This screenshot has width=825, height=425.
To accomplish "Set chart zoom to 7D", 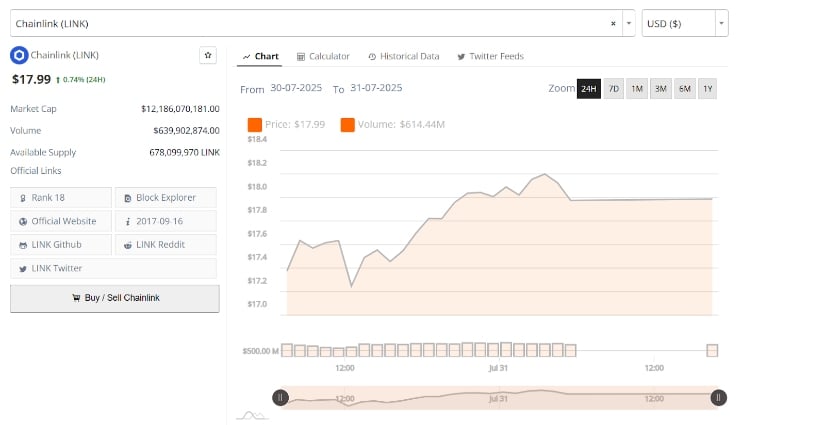I will pyautogui.click(x=613, y=89).
